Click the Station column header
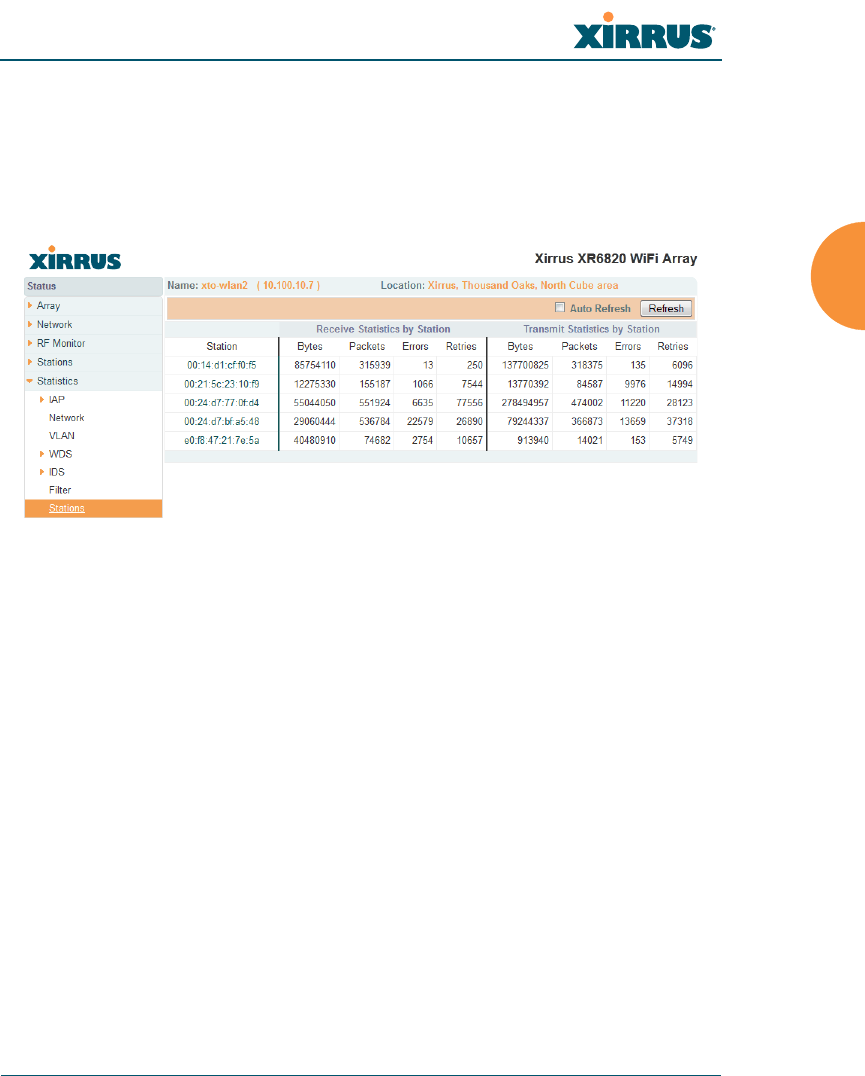 (222, 347)
